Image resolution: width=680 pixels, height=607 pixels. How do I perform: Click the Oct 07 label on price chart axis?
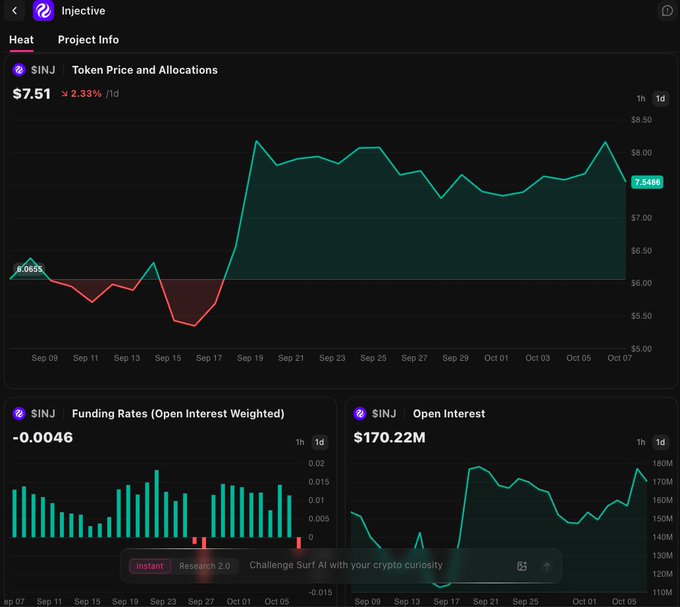(x=619, y=358)
